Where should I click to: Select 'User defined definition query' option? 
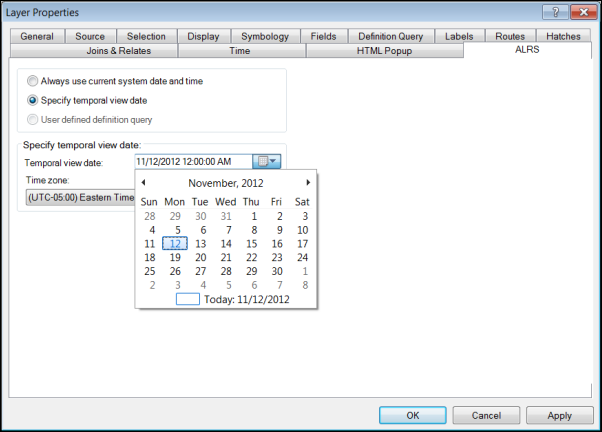[34, 119]
